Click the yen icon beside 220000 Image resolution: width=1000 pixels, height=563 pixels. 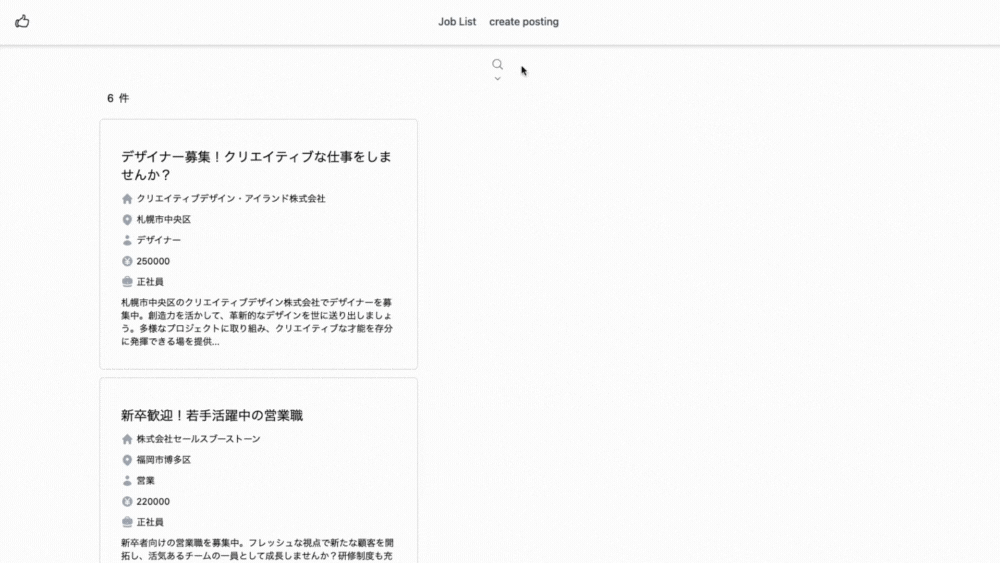pyautogui.click(x=127, y=502)
